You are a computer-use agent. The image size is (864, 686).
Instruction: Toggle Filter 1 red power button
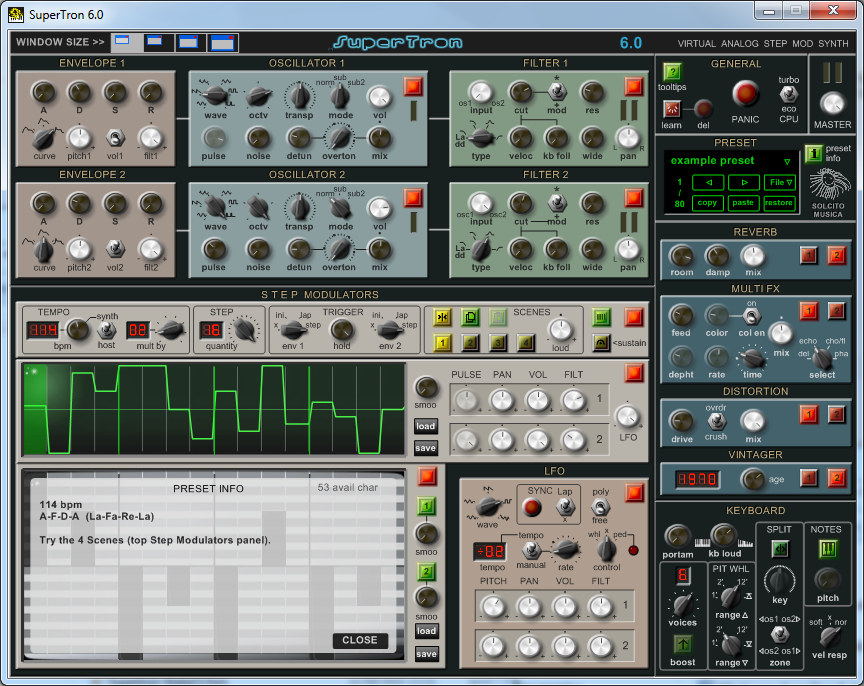pyautogui.click(x=634, y=87)
